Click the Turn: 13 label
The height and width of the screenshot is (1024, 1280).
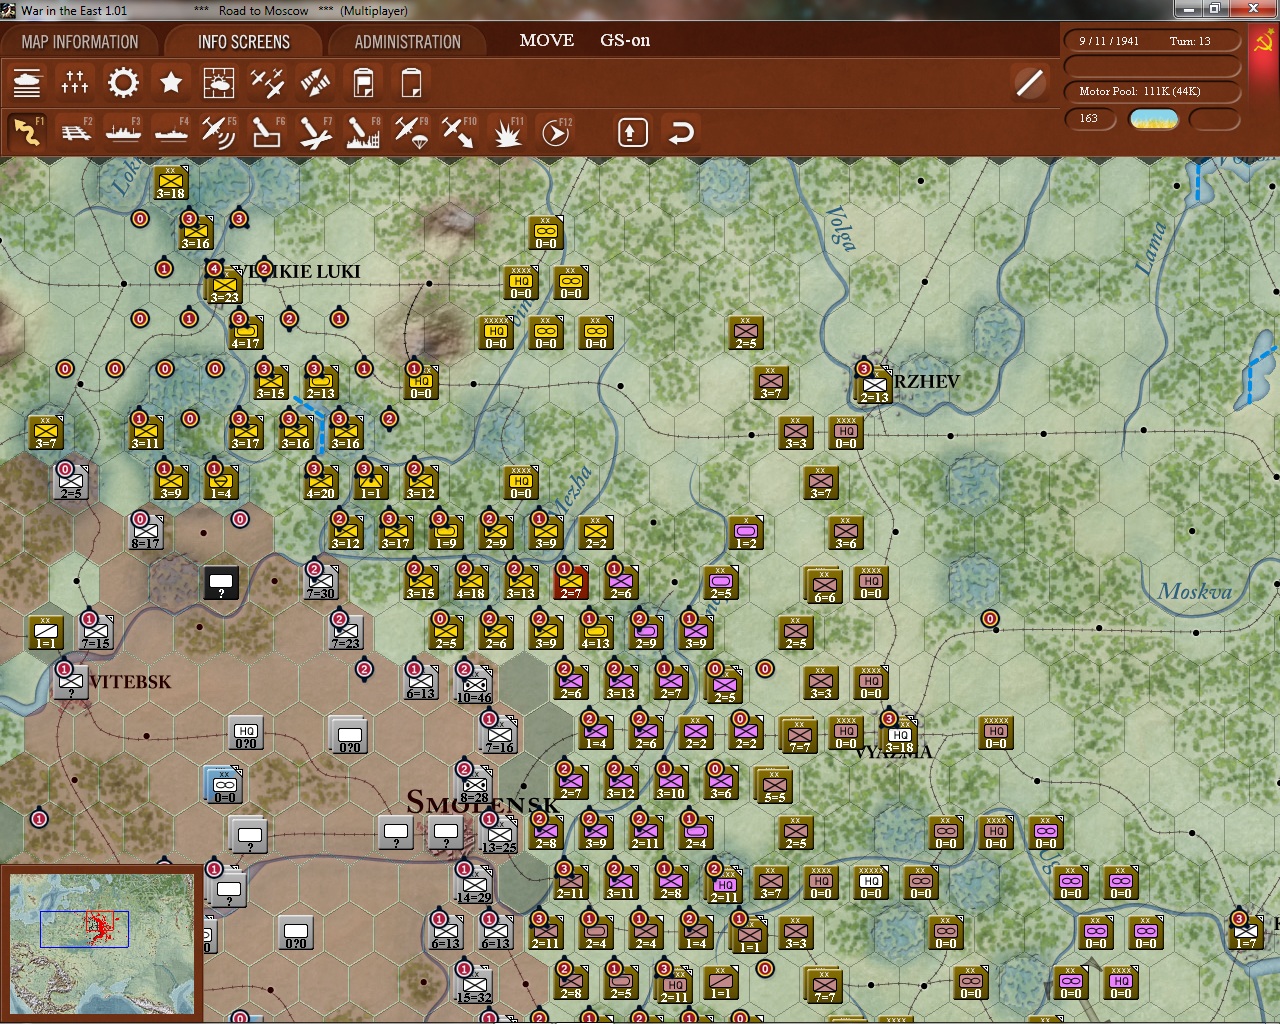(1190, 41)
